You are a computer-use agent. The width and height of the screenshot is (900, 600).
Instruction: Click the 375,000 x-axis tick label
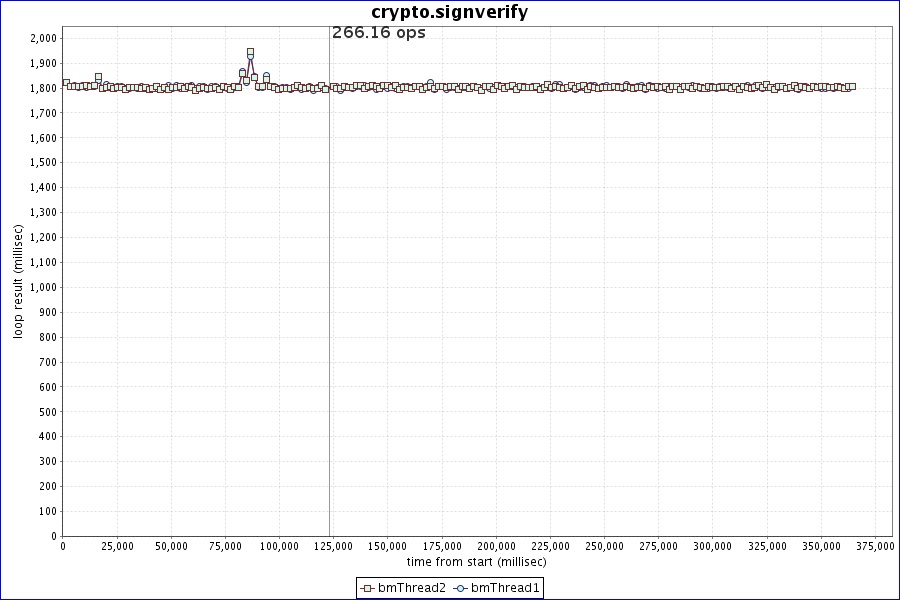[x=875, y=546]
